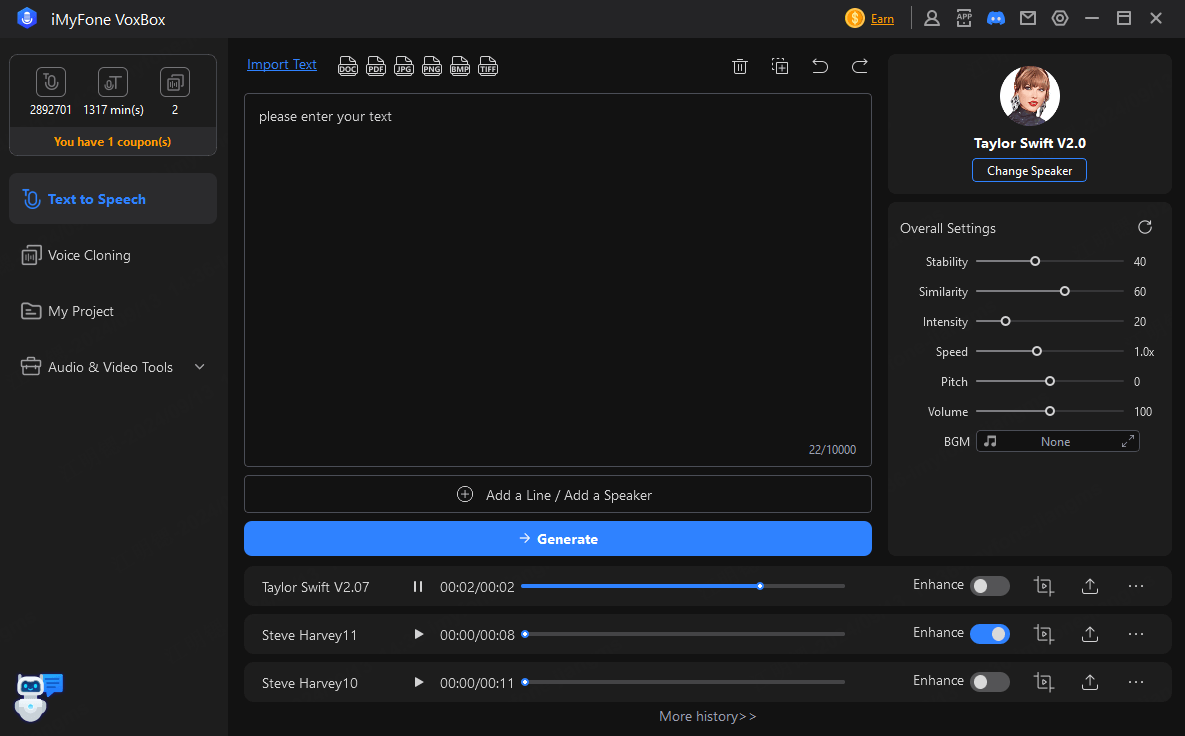This screenshot has height=736, width=1185.
Task: Disable Enhance for Steve Harvey11
Action: coord(989,634)
